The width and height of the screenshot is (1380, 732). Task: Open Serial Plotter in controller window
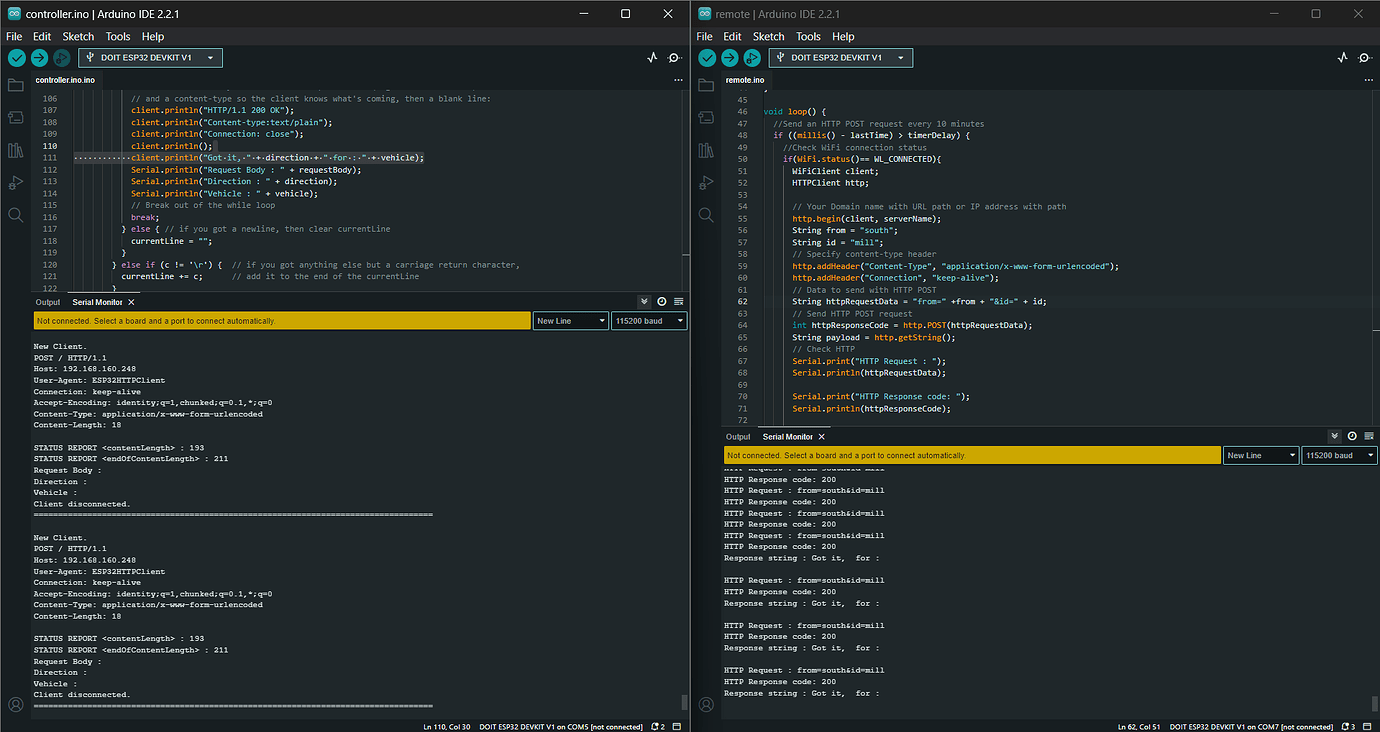point(653,58)
